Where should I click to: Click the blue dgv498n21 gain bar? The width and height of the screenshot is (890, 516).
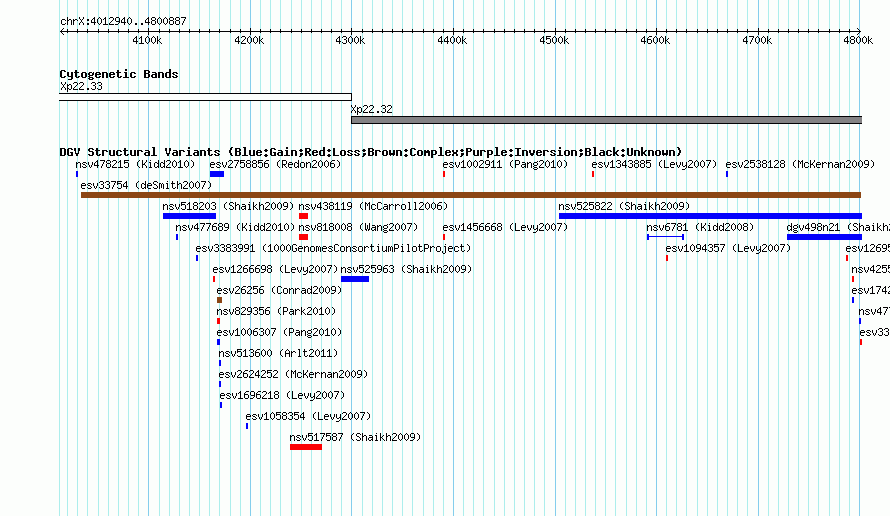(824, 237)
